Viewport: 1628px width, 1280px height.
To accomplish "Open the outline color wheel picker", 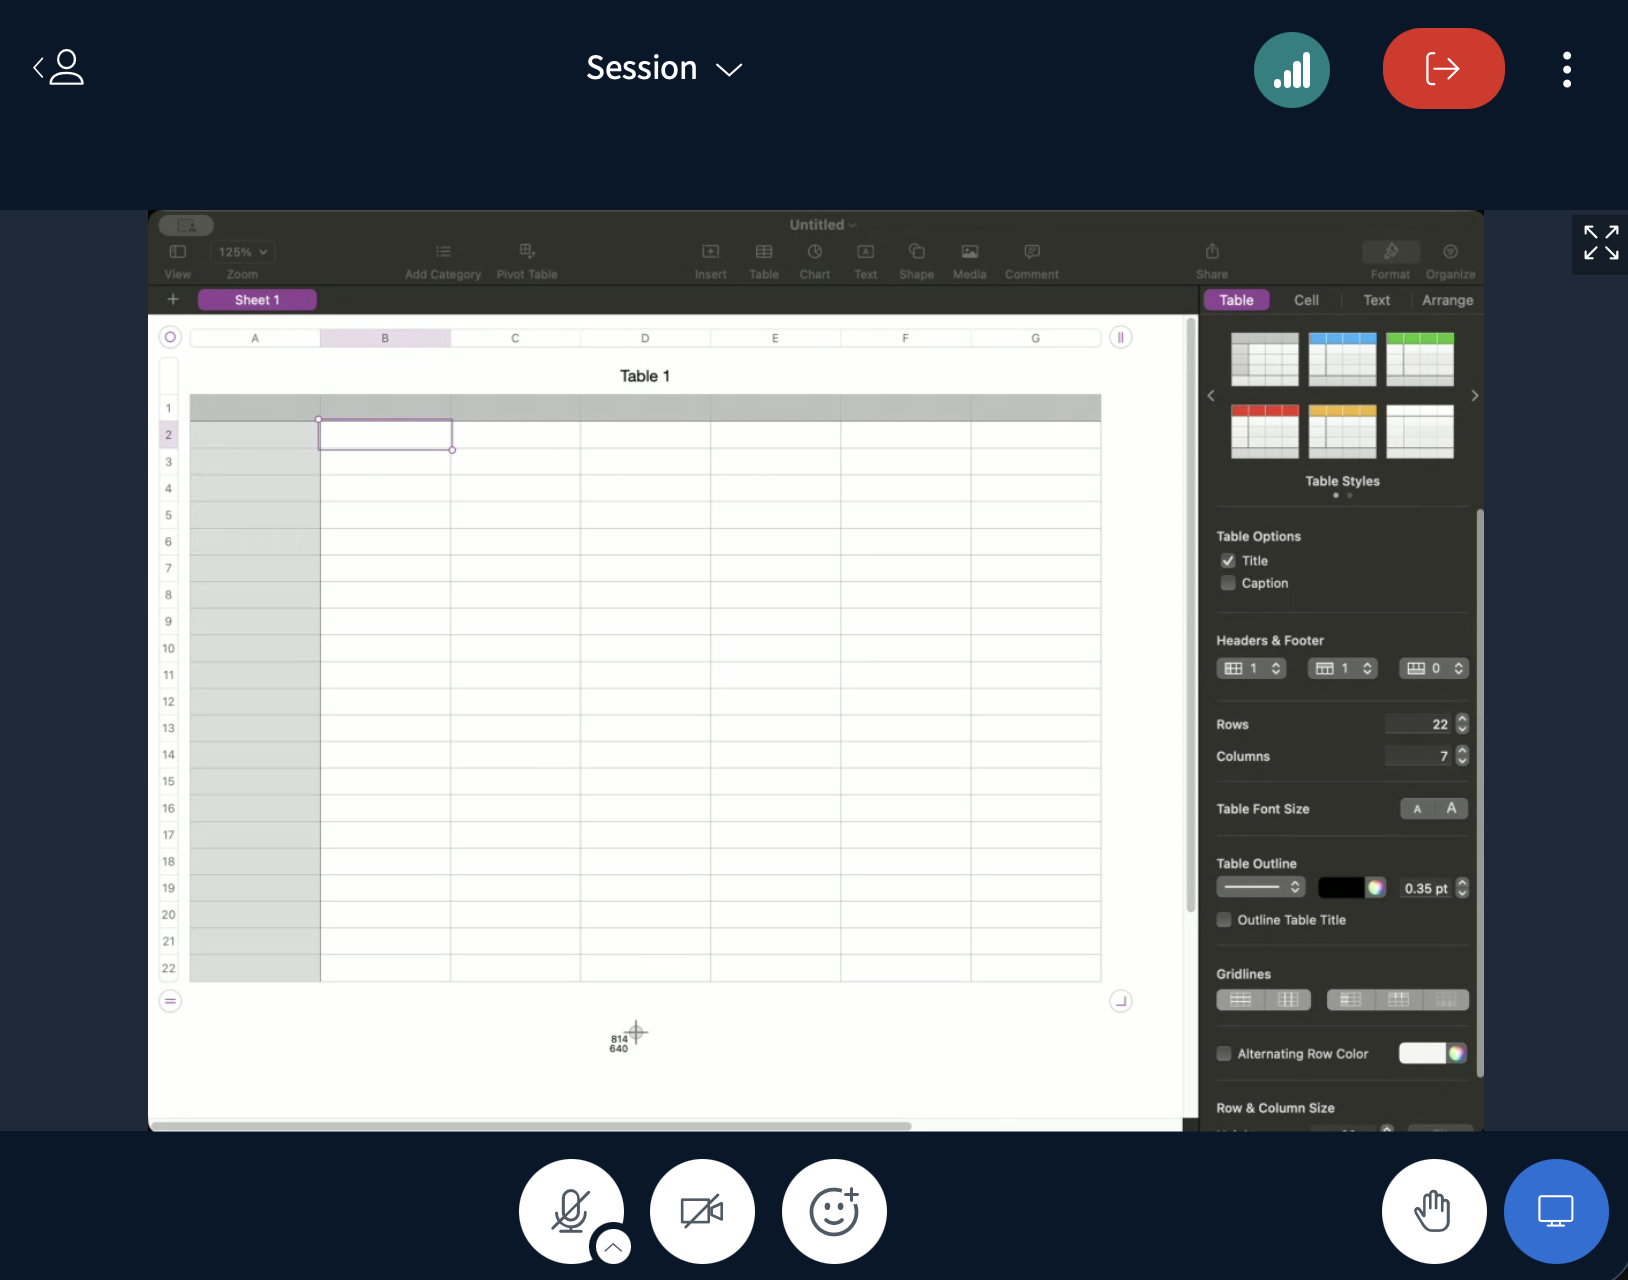I will (x=1376, y=888).
